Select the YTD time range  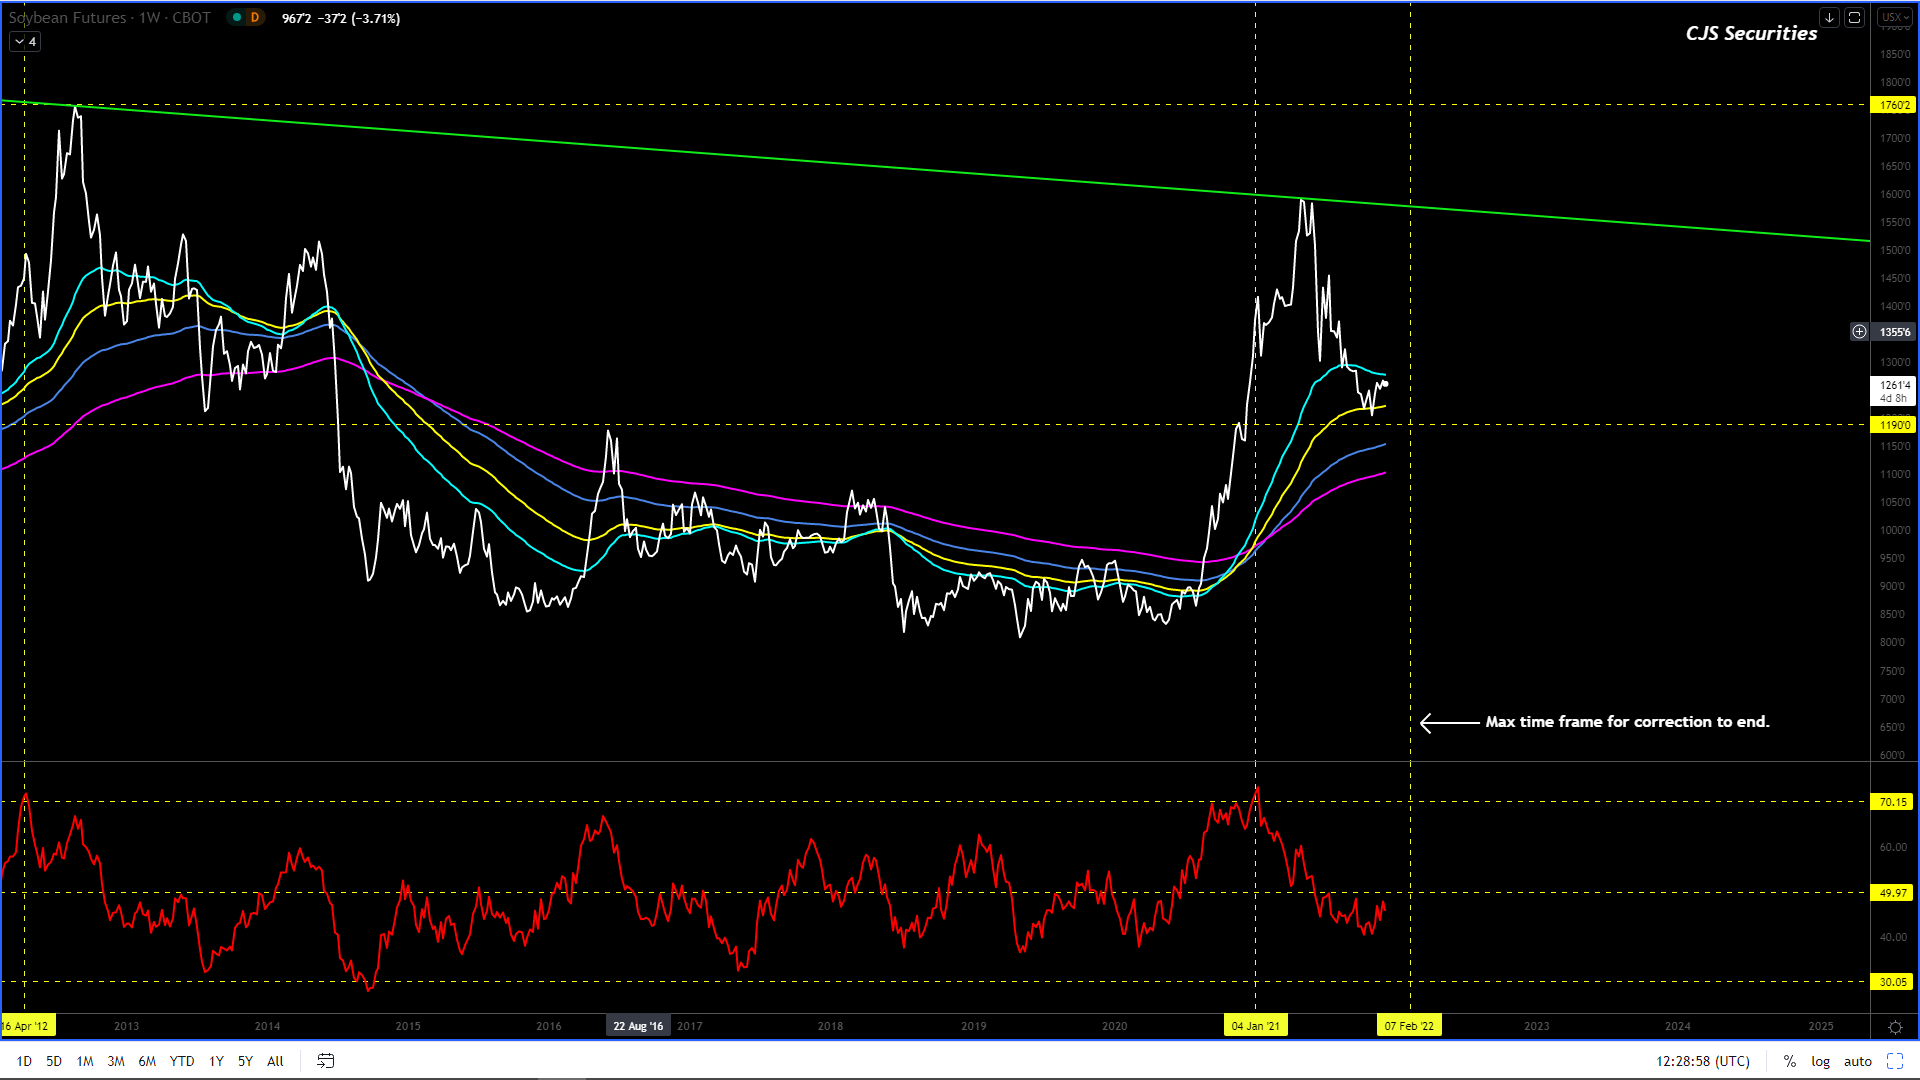tap(182, 1061)
